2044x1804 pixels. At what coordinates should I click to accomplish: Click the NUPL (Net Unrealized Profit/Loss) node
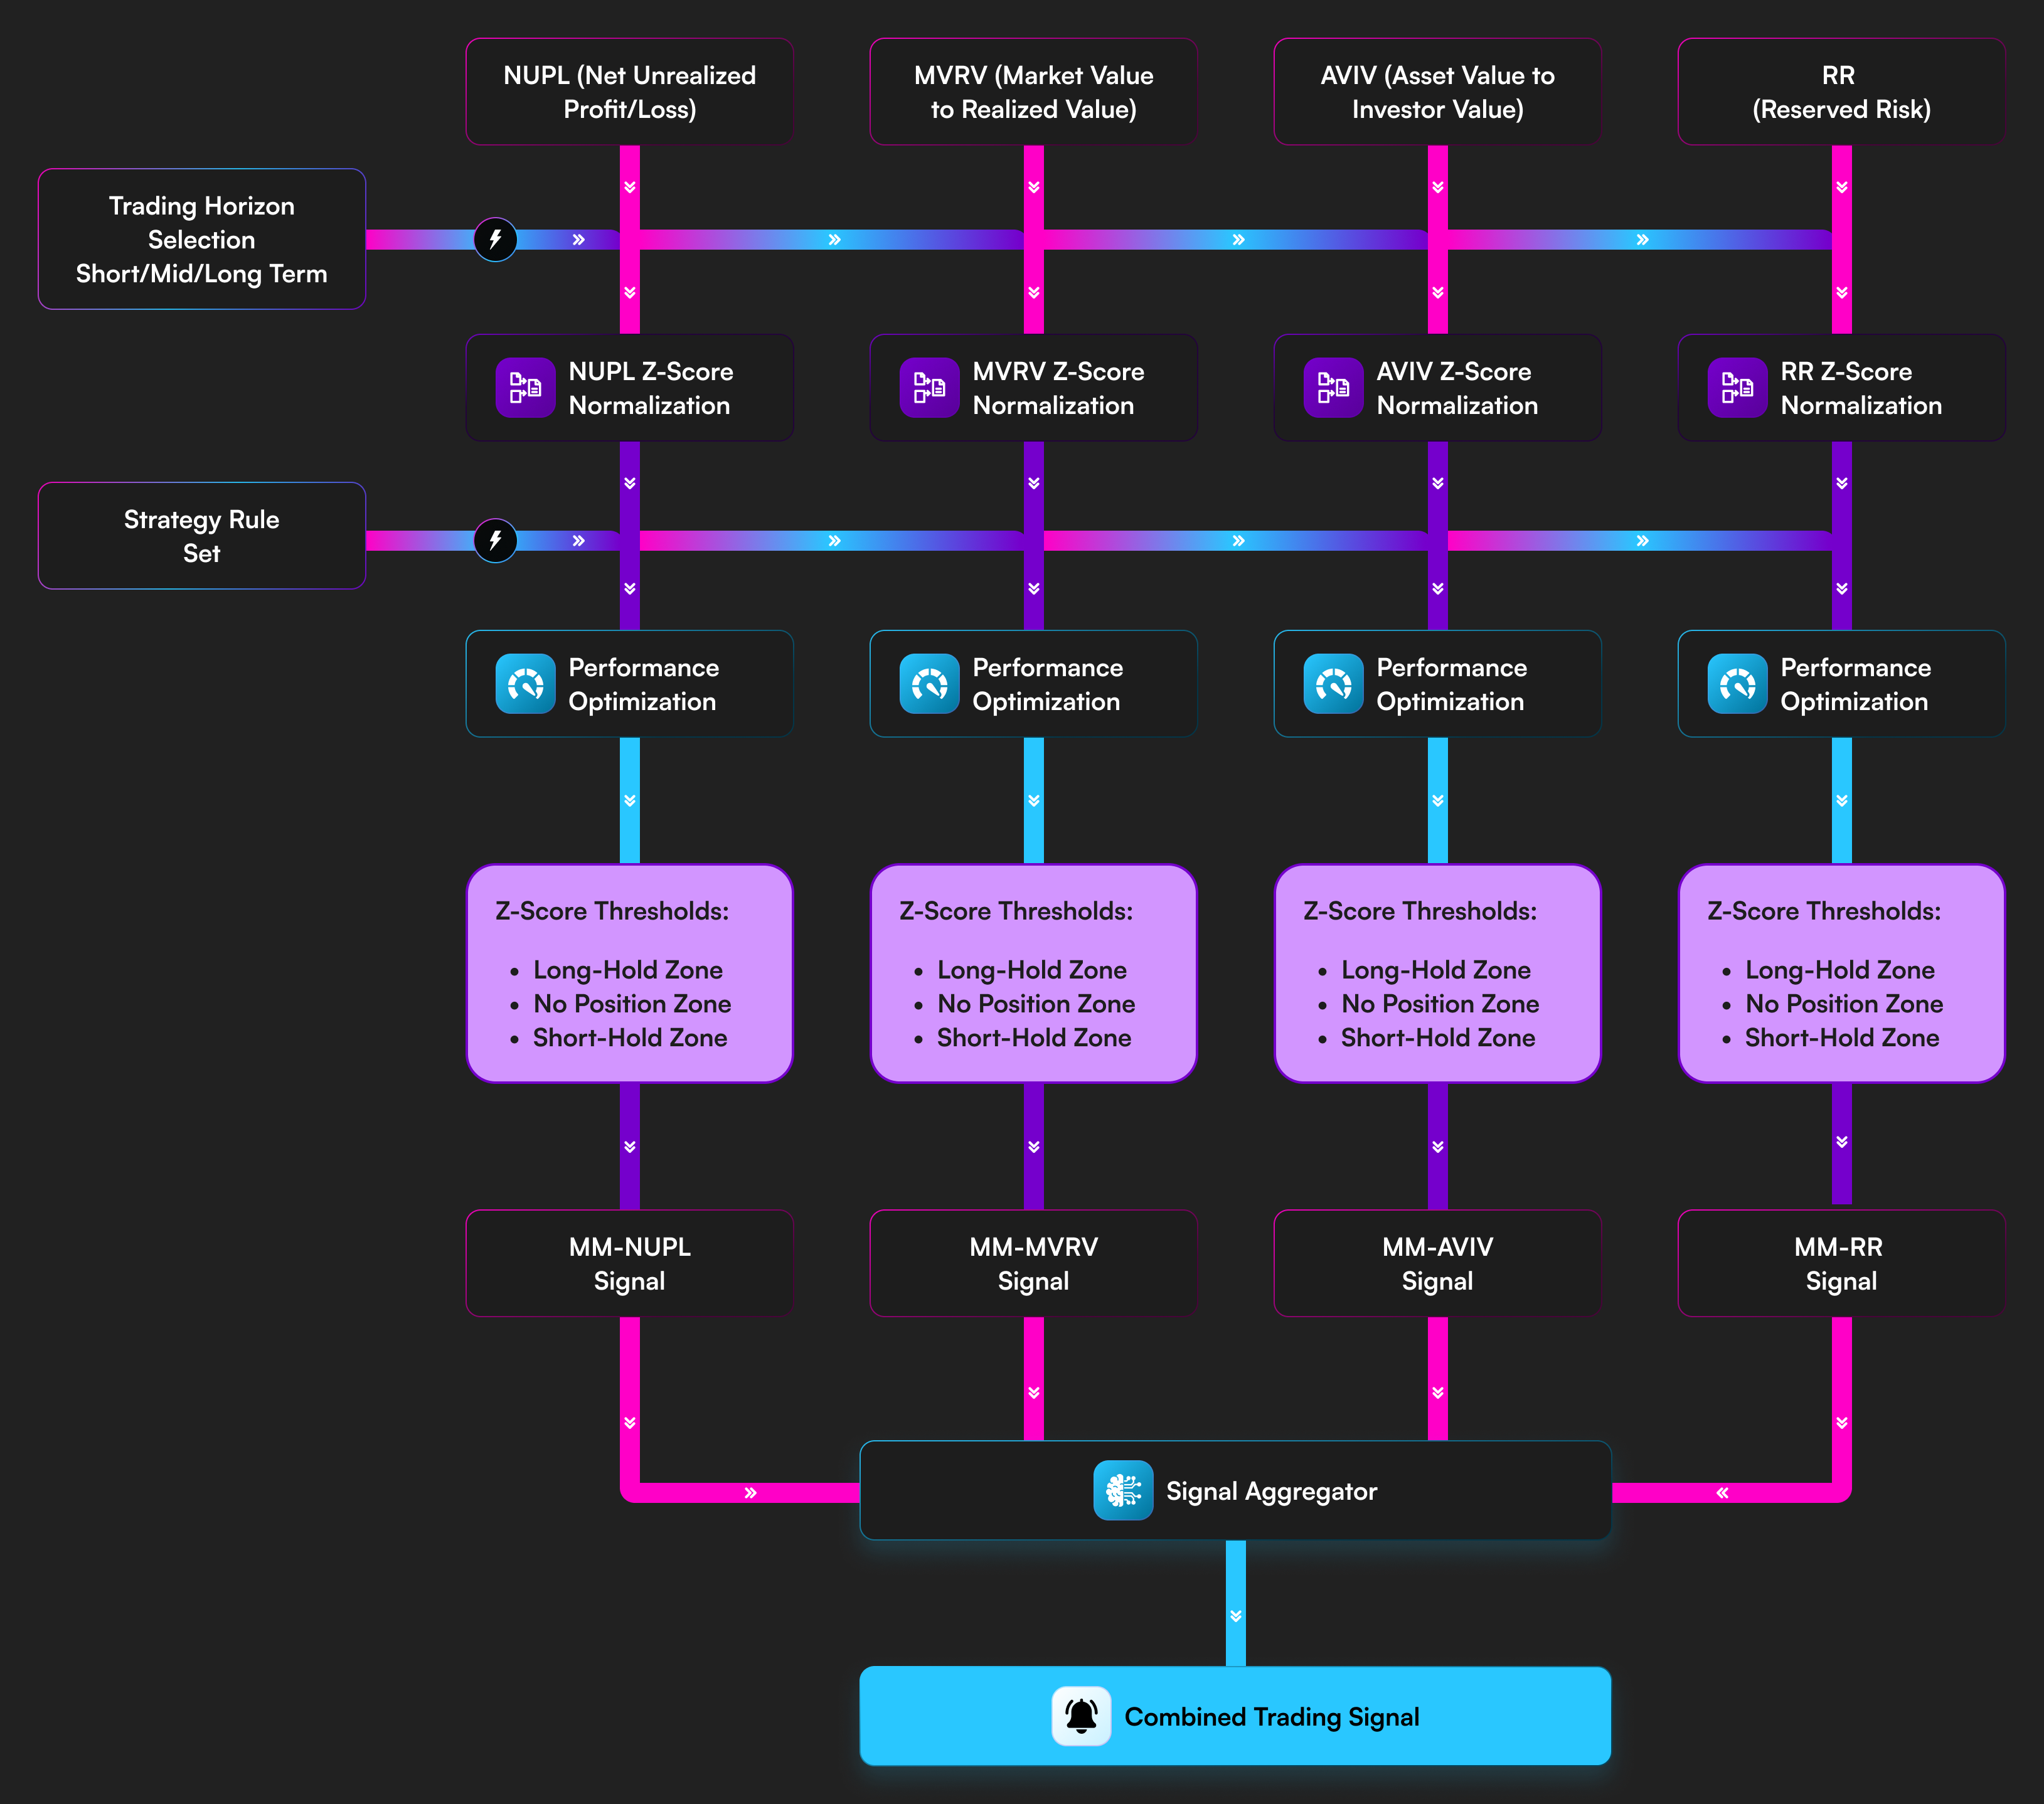(629, 92)
